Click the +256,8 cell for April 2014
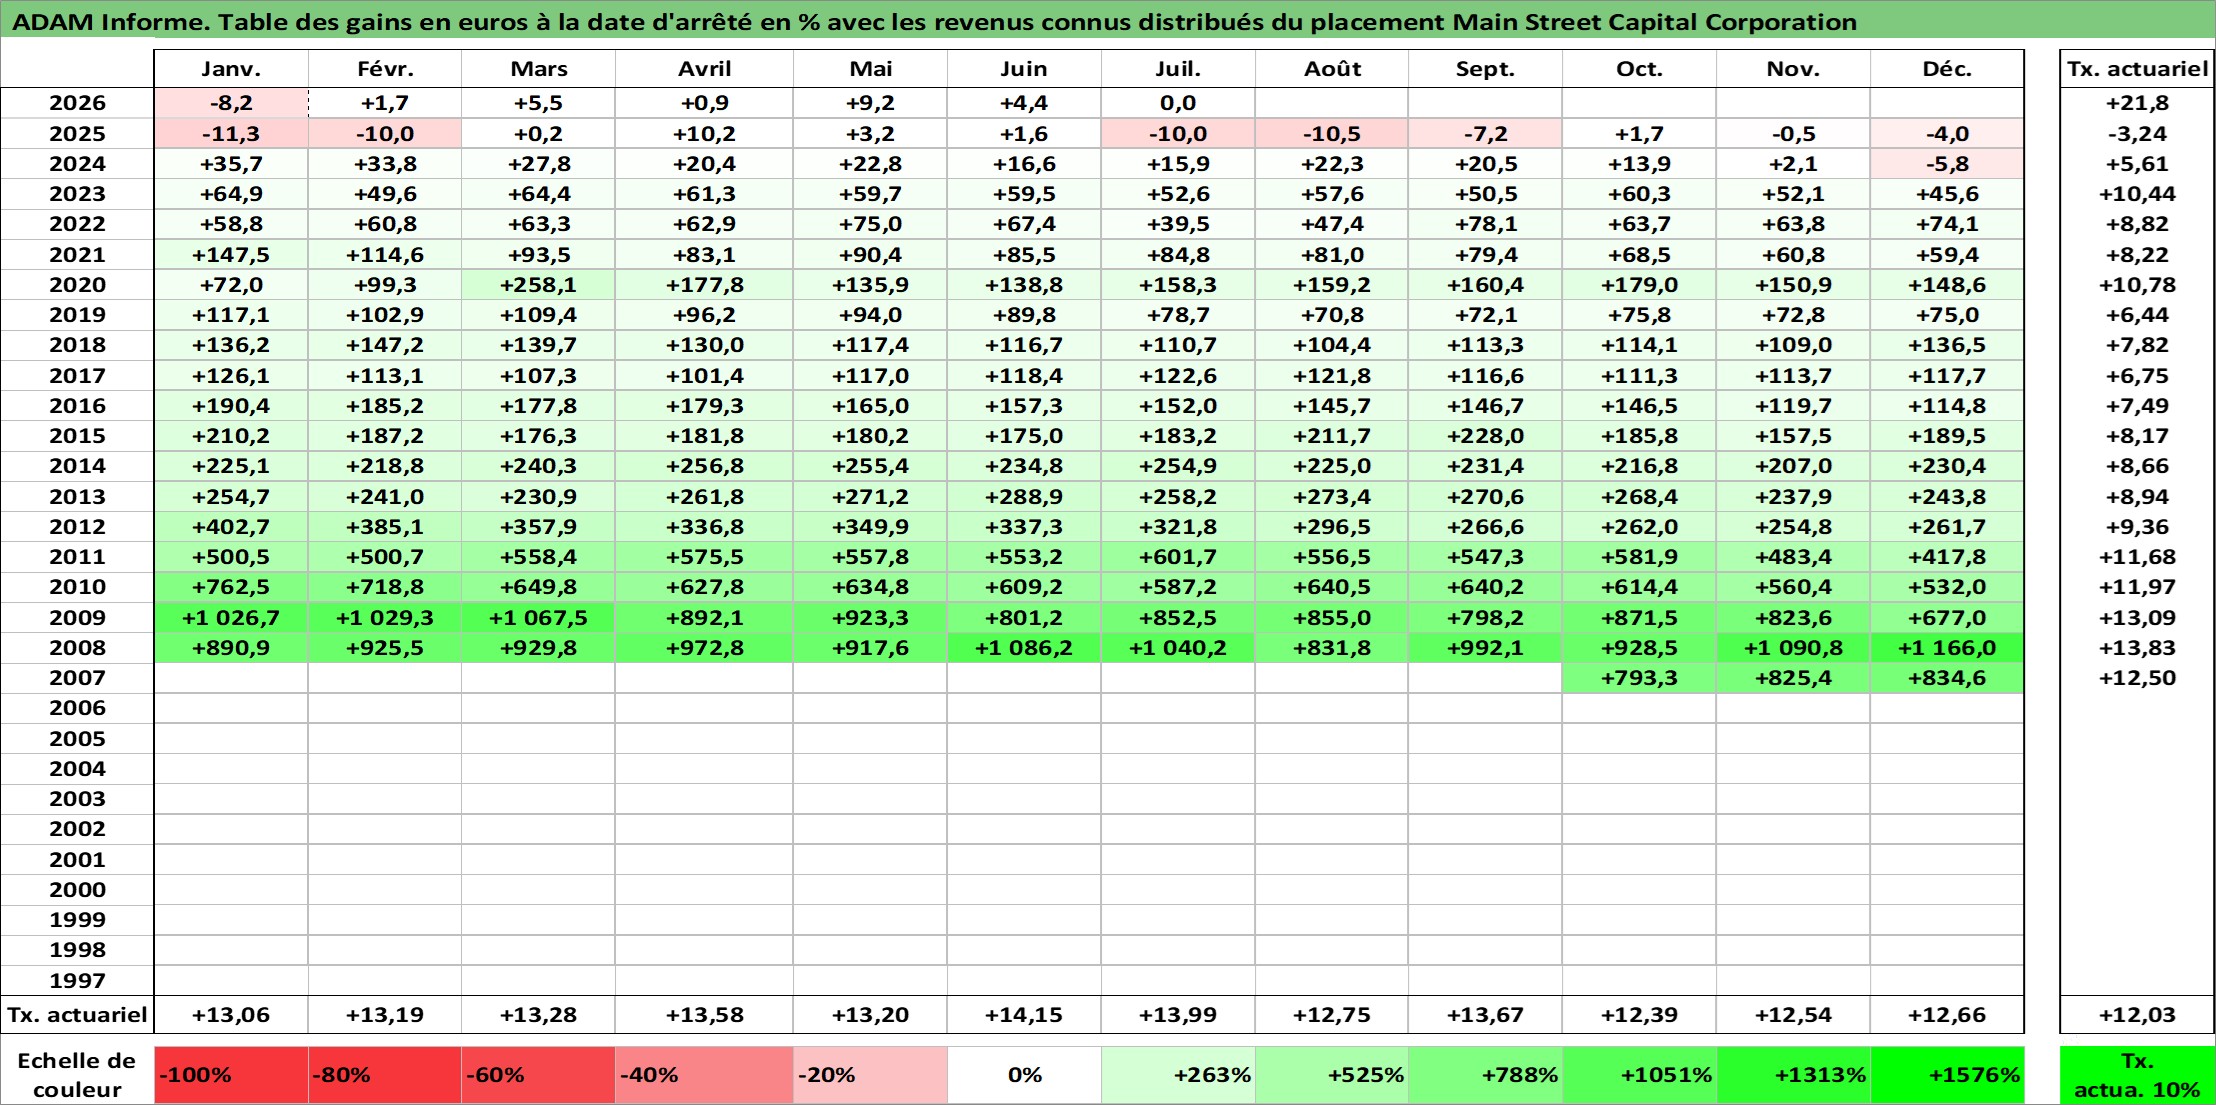 click(x=704, y=466)
